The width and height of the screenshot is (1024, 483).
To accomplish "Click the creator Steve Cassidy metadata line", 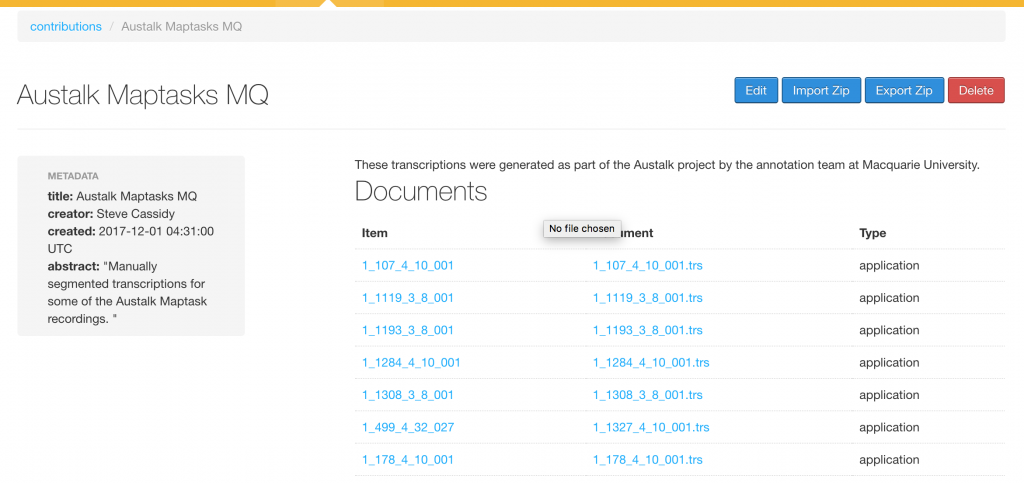I will [x=112, y=213].
